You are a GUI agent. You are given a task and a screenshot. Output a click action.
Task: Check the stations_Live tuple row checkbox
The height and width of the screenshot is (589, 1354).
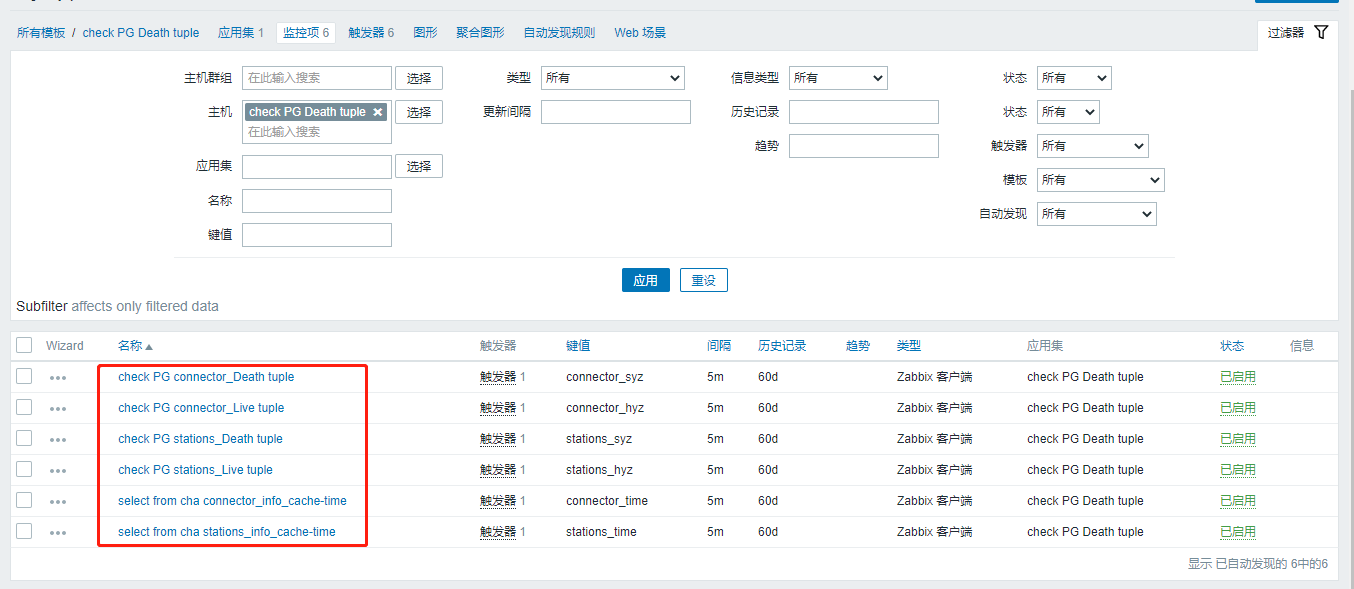pyautogui.click(x=24, y=469)
